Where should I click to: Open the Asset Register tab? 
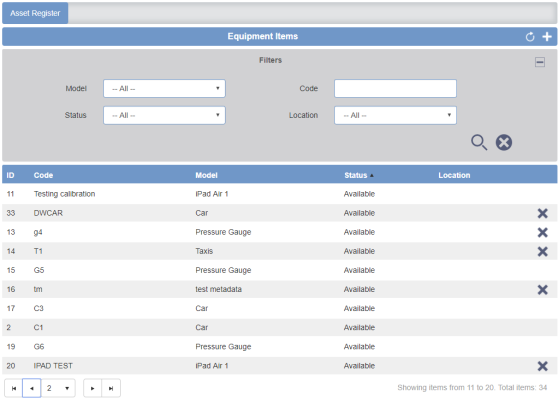click(35, 13)
